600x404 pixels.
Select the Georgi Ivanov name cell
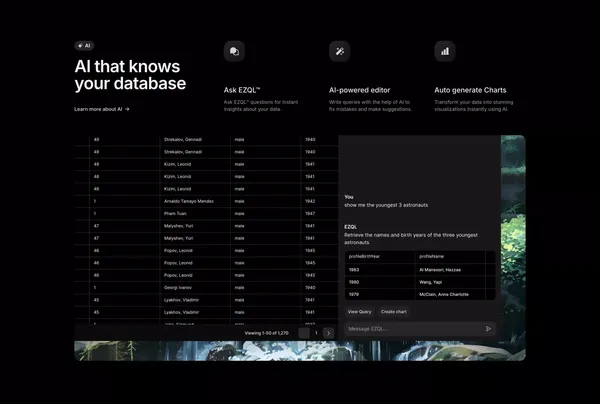click(195, 287)
